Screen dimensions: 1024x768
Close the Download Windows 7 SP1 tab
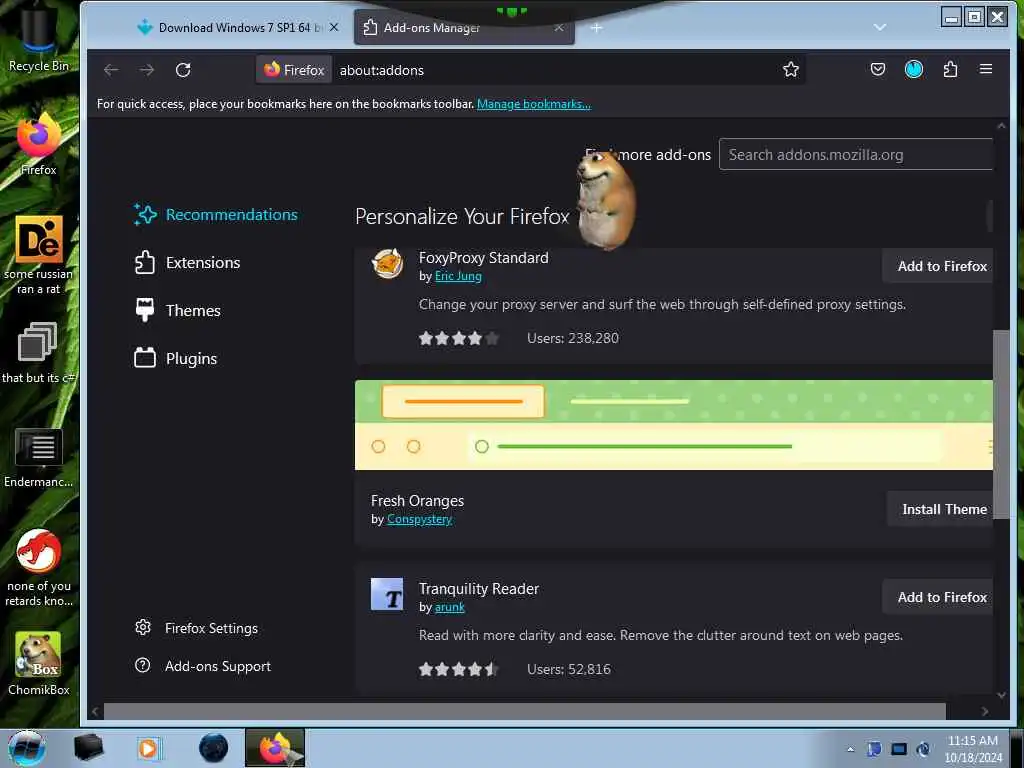click(x=334, y=27)
